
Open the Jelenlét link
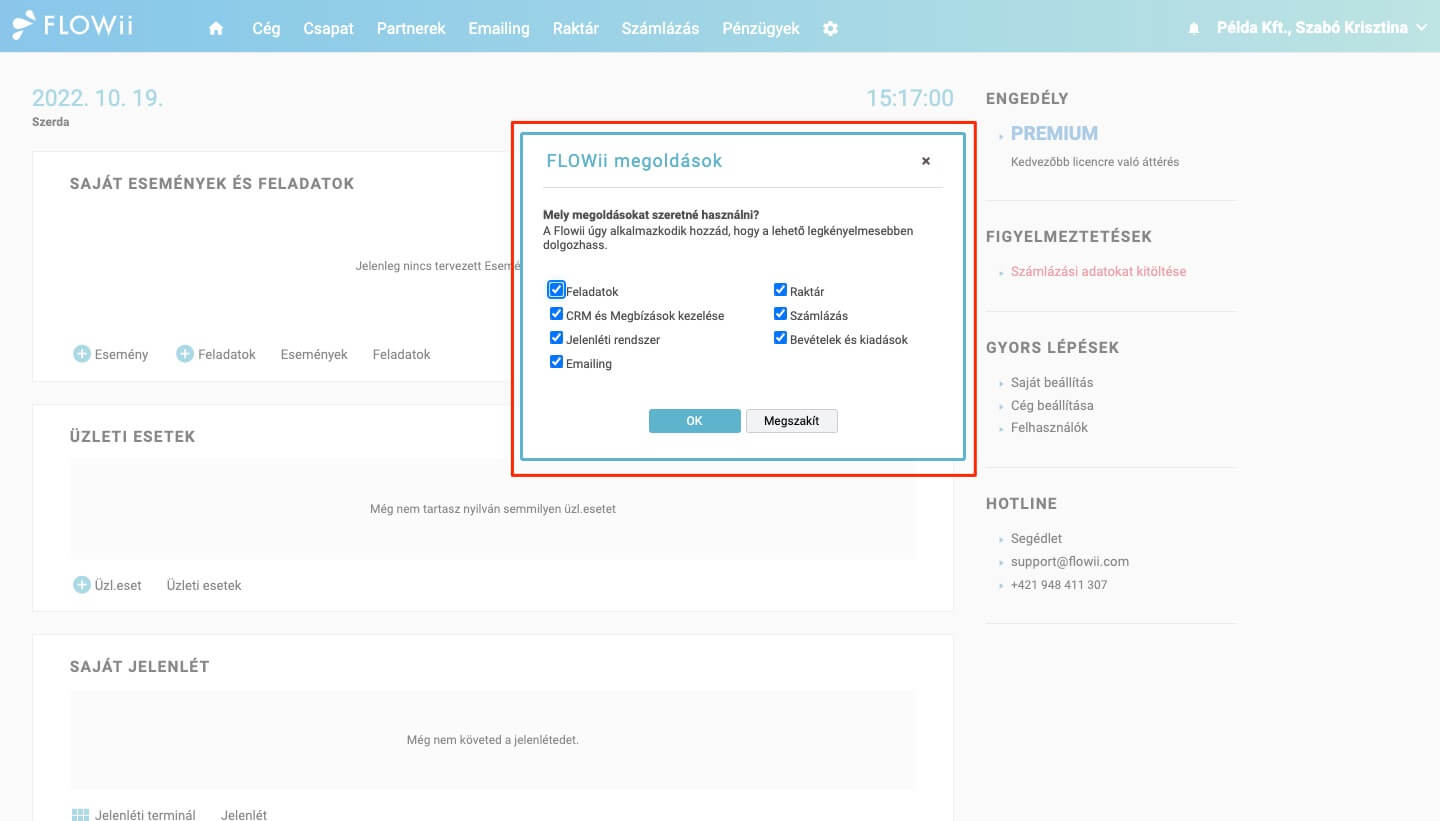pos(244,815)
